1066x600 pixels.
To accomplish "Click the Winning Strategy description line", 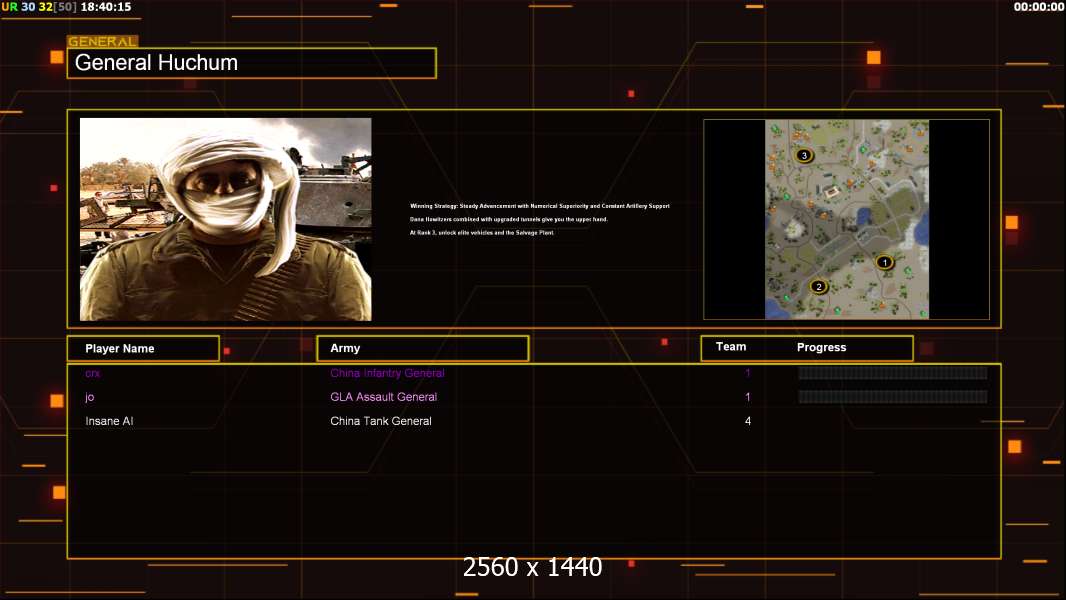I will pos(540,206).
